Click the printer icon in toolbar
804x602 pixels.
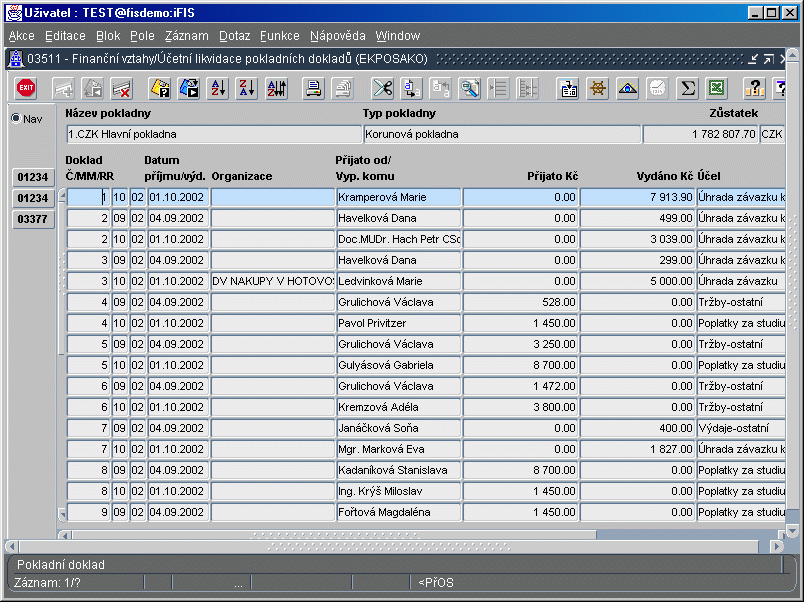tap(313, 88)
